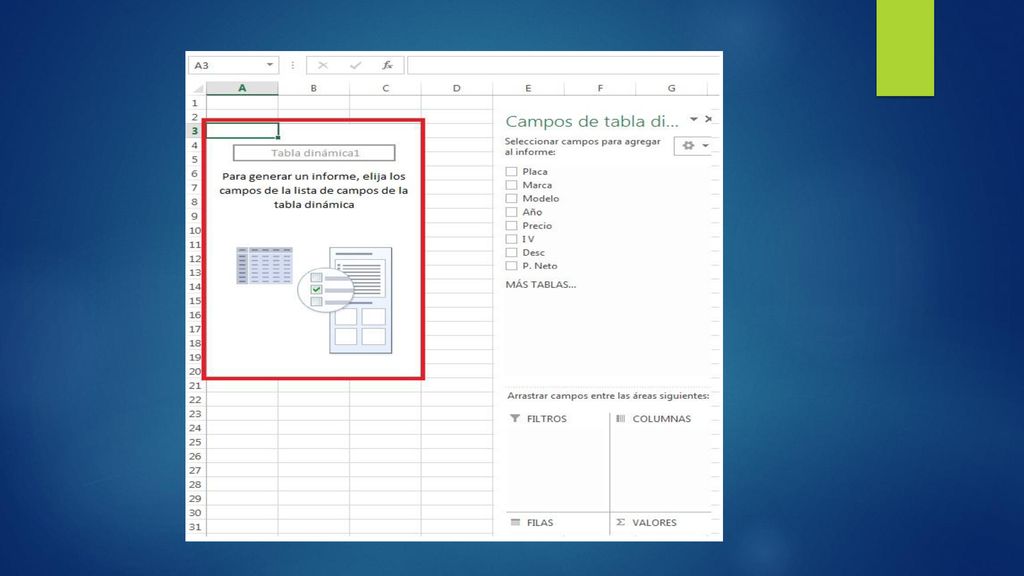Expand the gear tools dropdown arrow
1024x576 pixels.
pyautogui.click(x=705, y=146)
